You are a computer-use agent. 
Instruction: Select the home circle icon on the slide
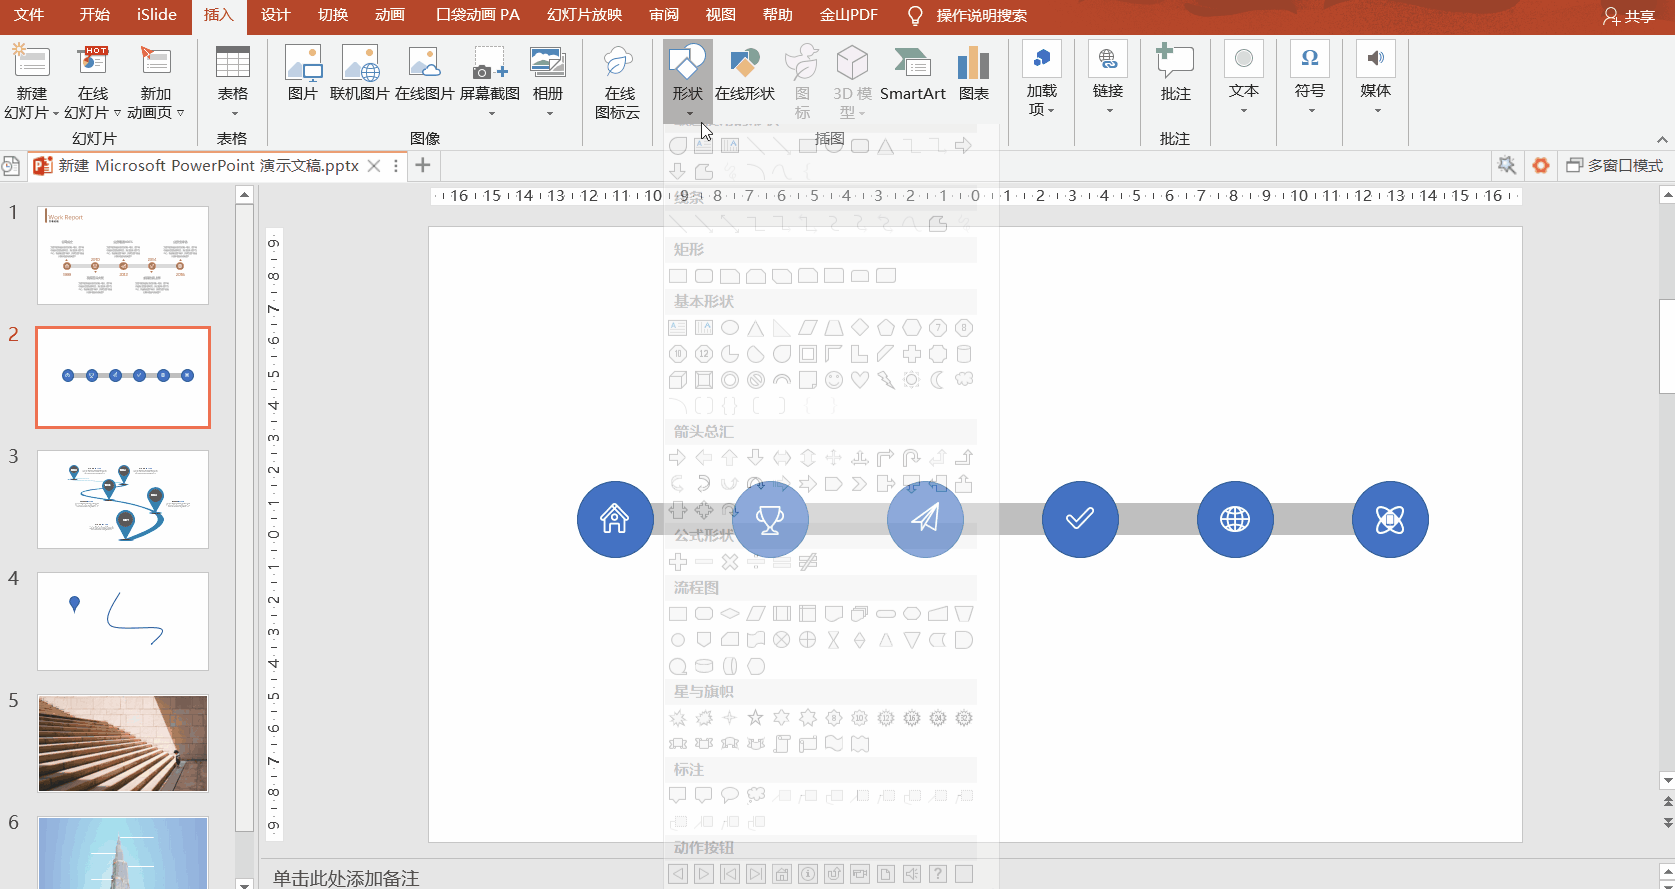tap(615, 519)
